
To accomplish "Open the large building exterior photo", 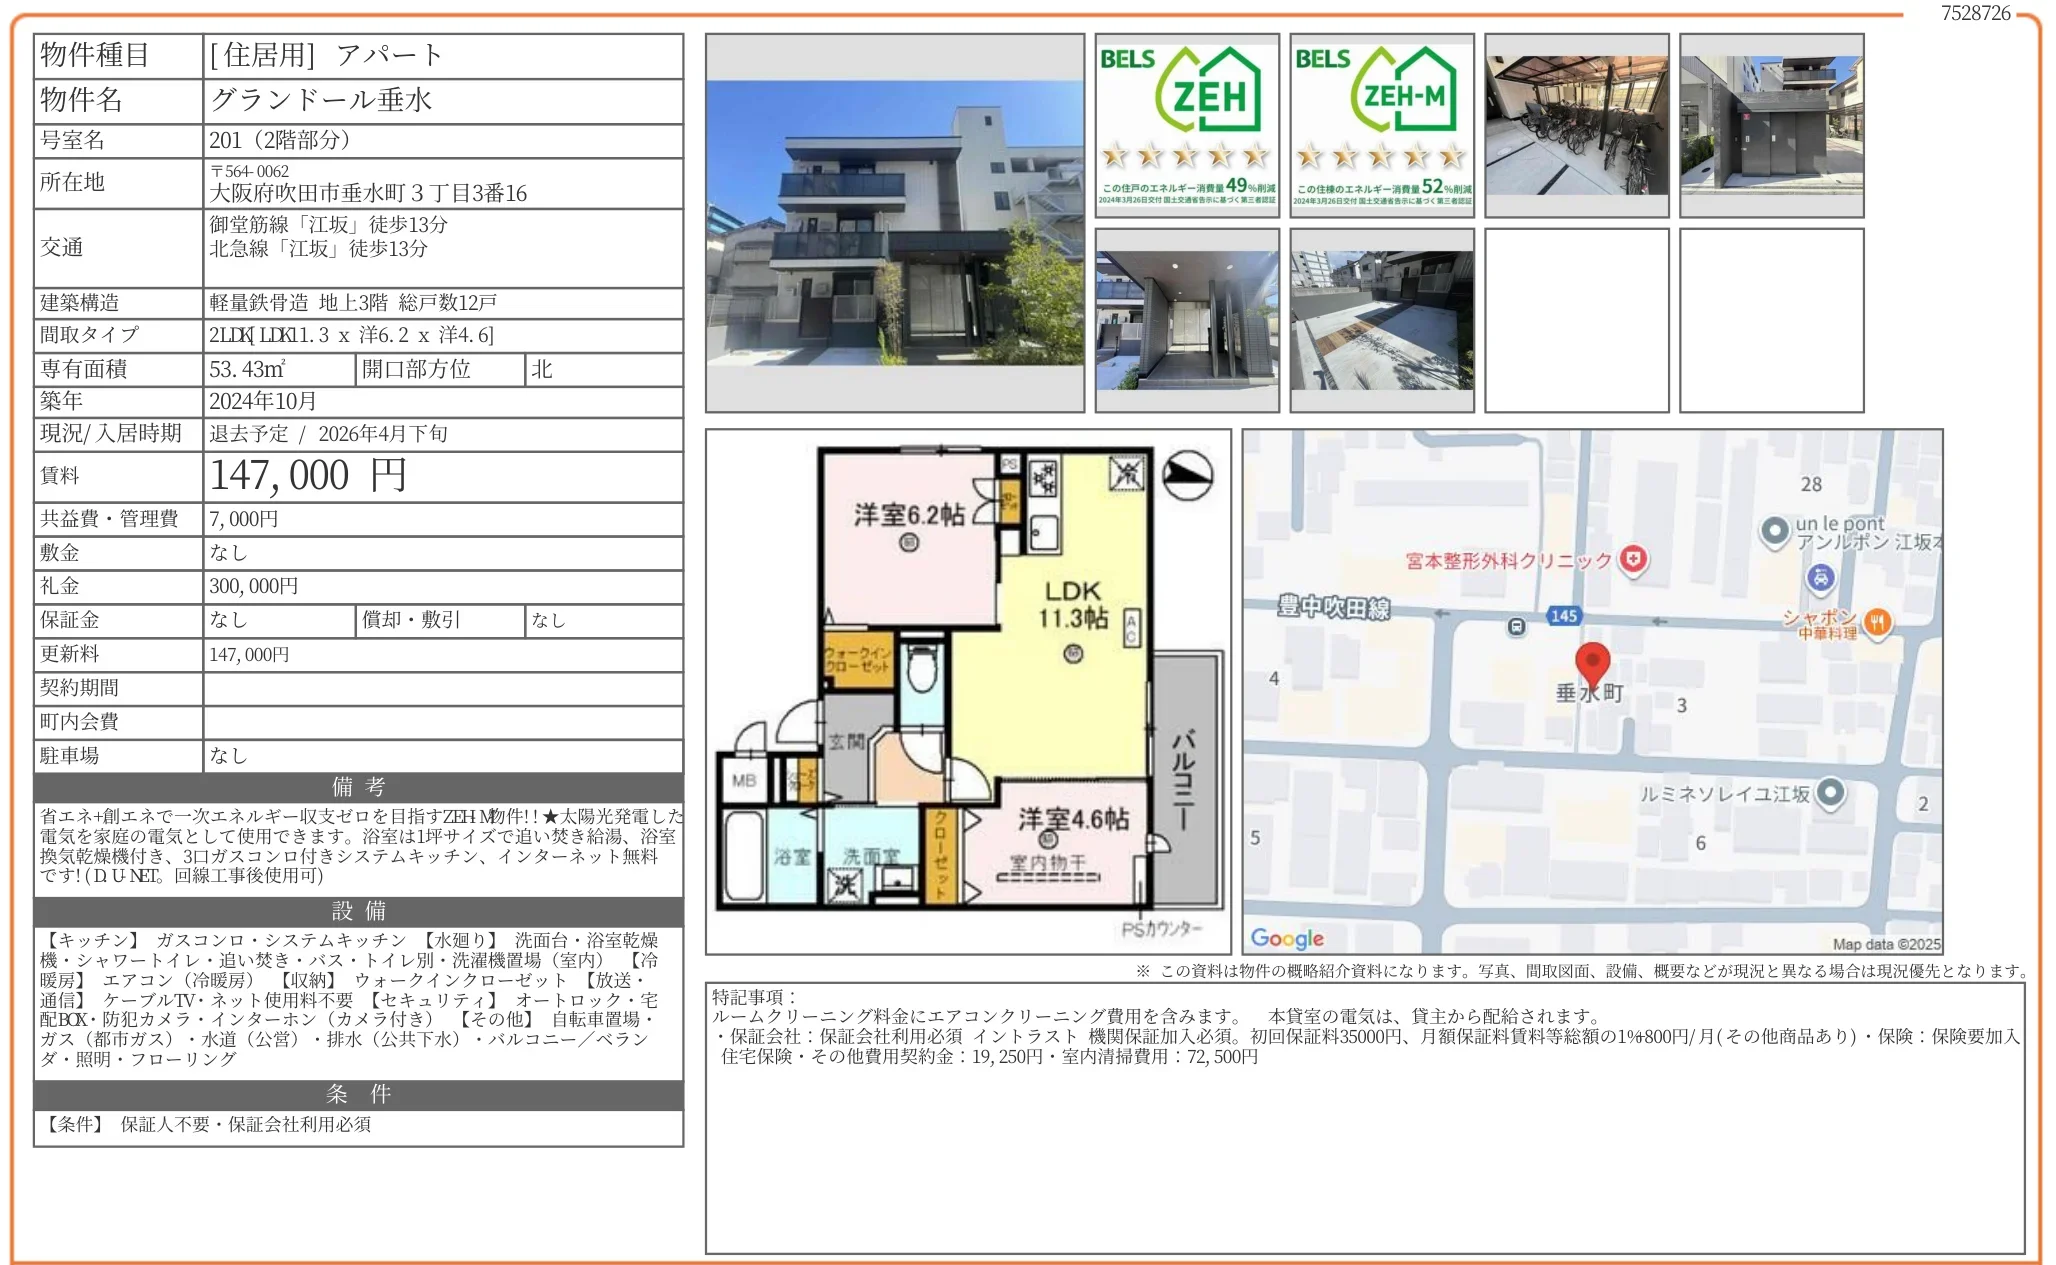I will pos(895,223).
